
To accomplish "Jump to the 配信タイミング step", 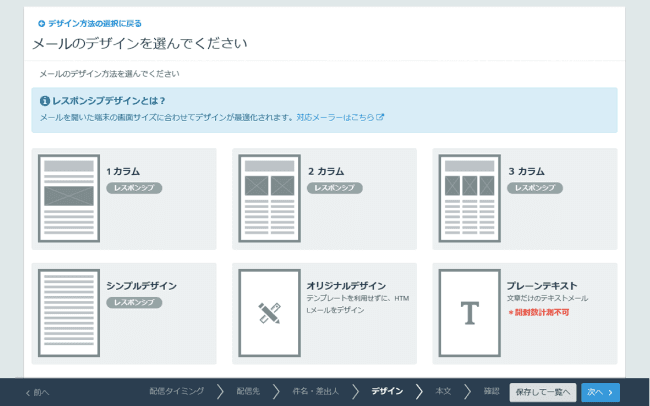I will (x=176, y=392).
